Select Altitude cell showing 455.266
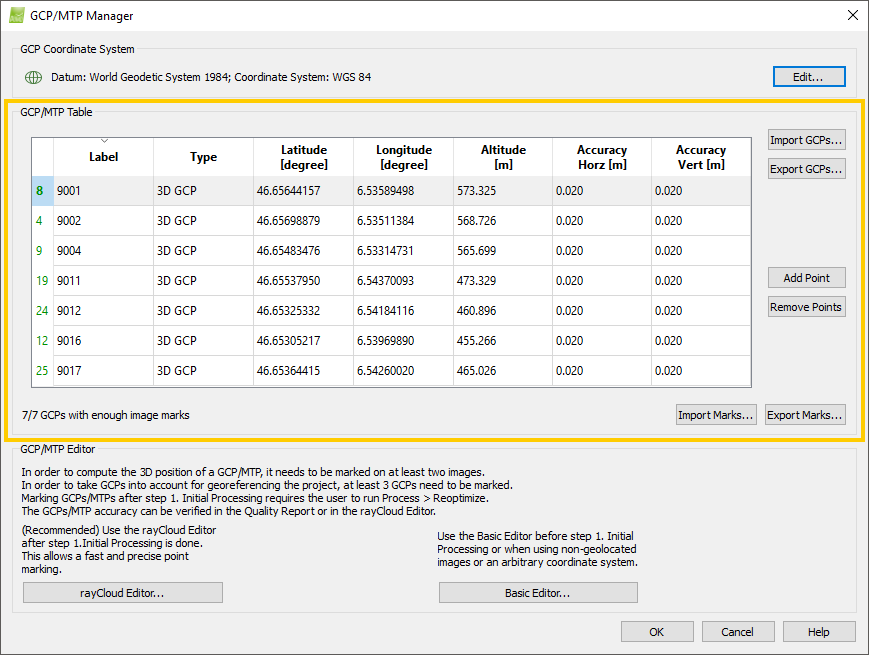The image size is (869, 655). pyautogui.click(x=502, y=341)
